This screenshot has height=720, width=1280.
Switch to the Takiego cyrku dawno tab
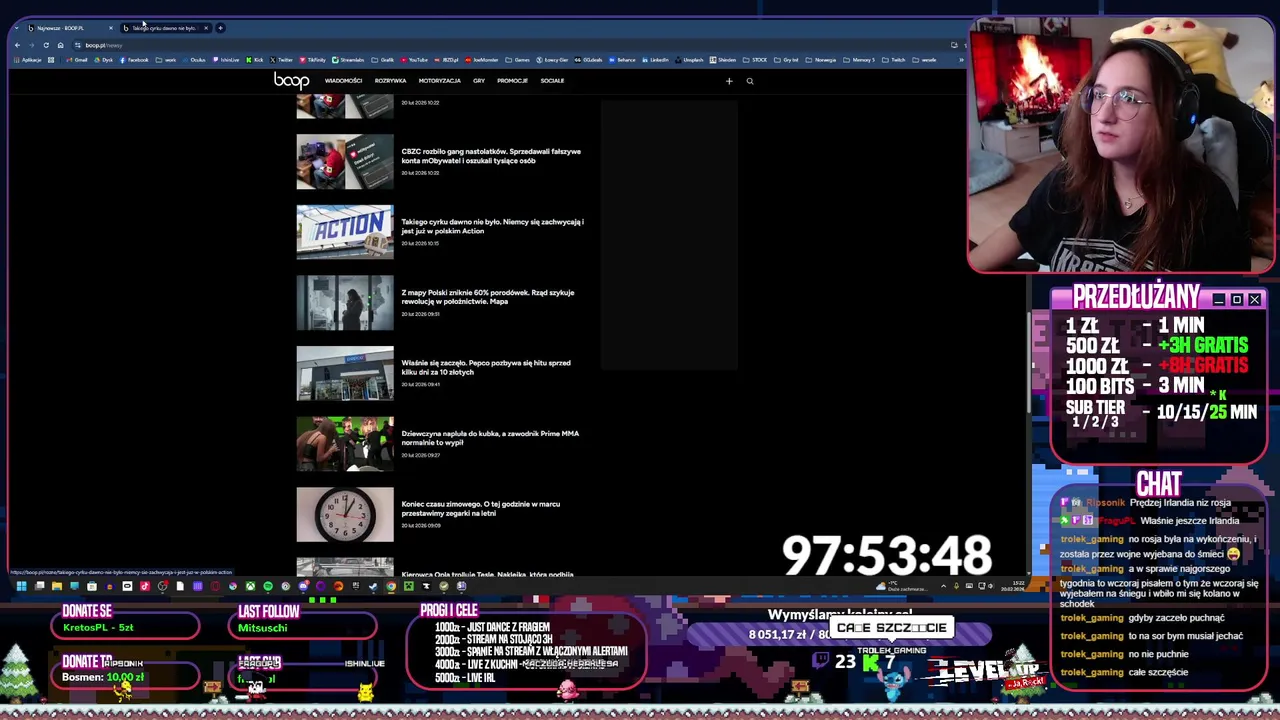click(x=163, y=28)
